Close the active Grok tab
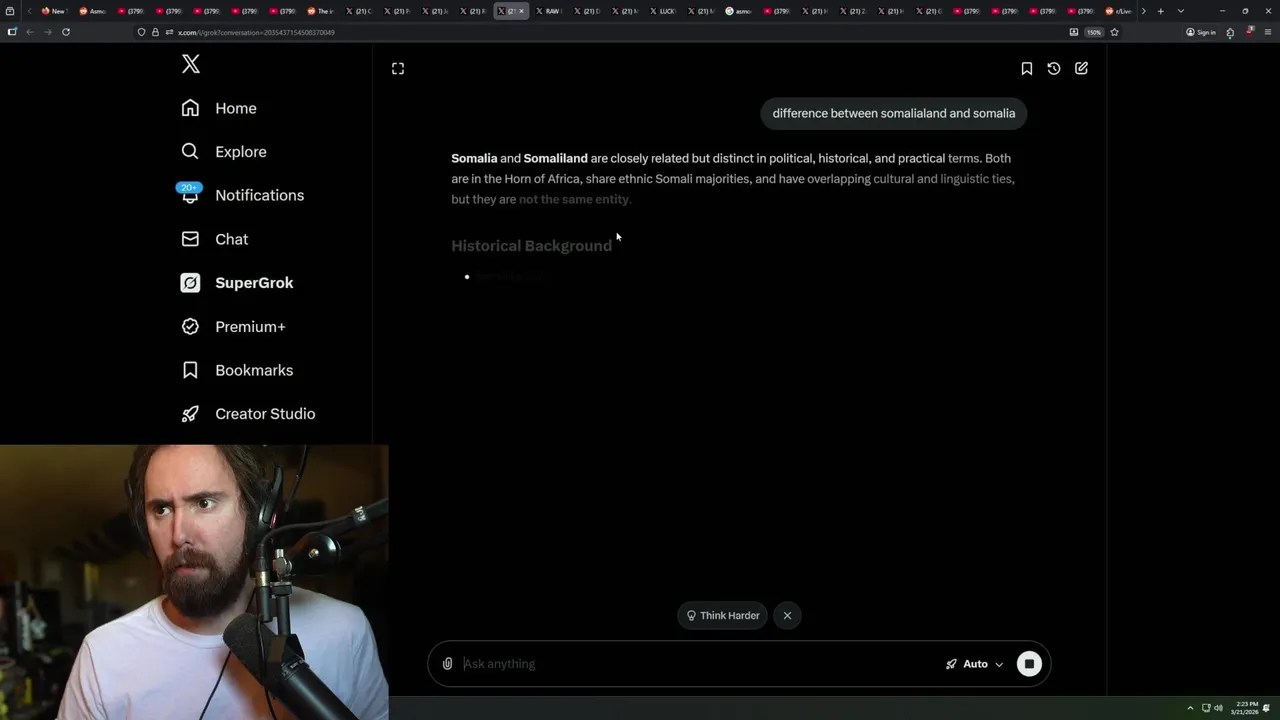This screenshot has height=720, width=1280. click(521, 11)
